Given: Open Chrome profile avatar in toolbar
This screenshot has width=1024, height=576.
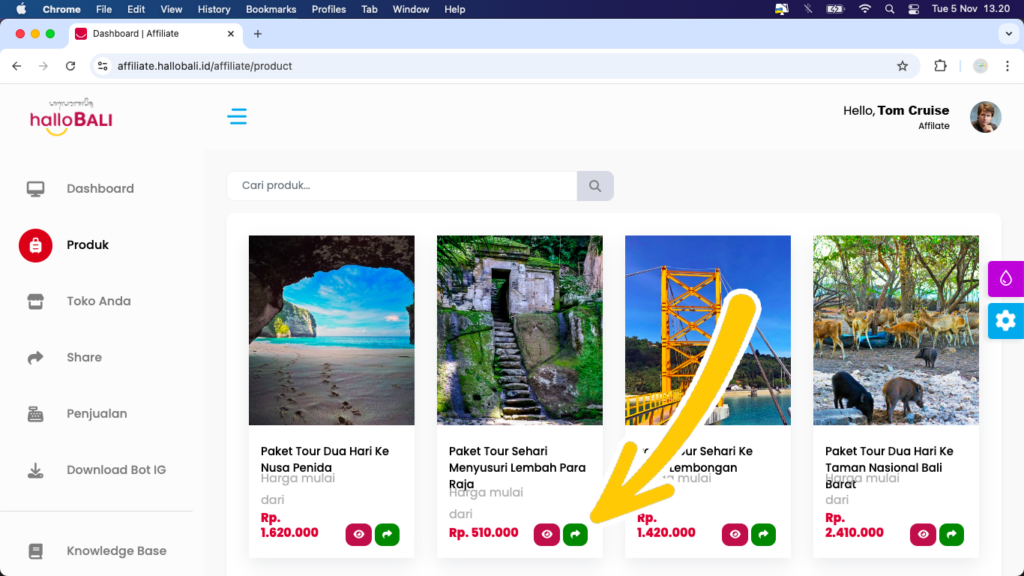Looking at the screenshot, I should pyautogui.click(x=980, y=66).
